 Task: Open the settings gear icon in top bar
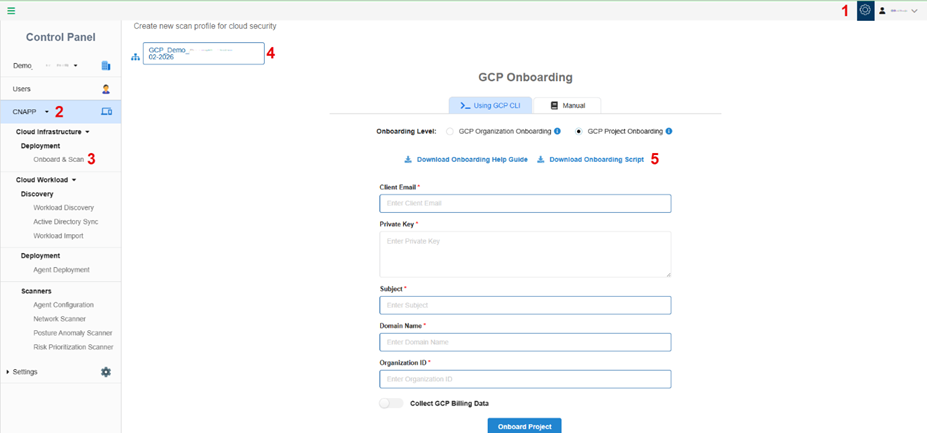(866, 10)
